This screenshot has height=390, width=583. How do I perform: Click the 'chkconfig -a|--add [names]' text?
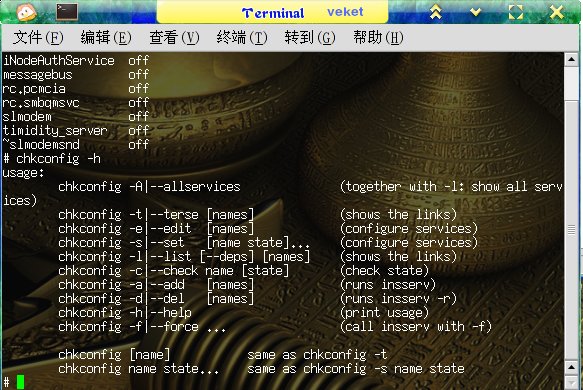click(x=156, y=285)
